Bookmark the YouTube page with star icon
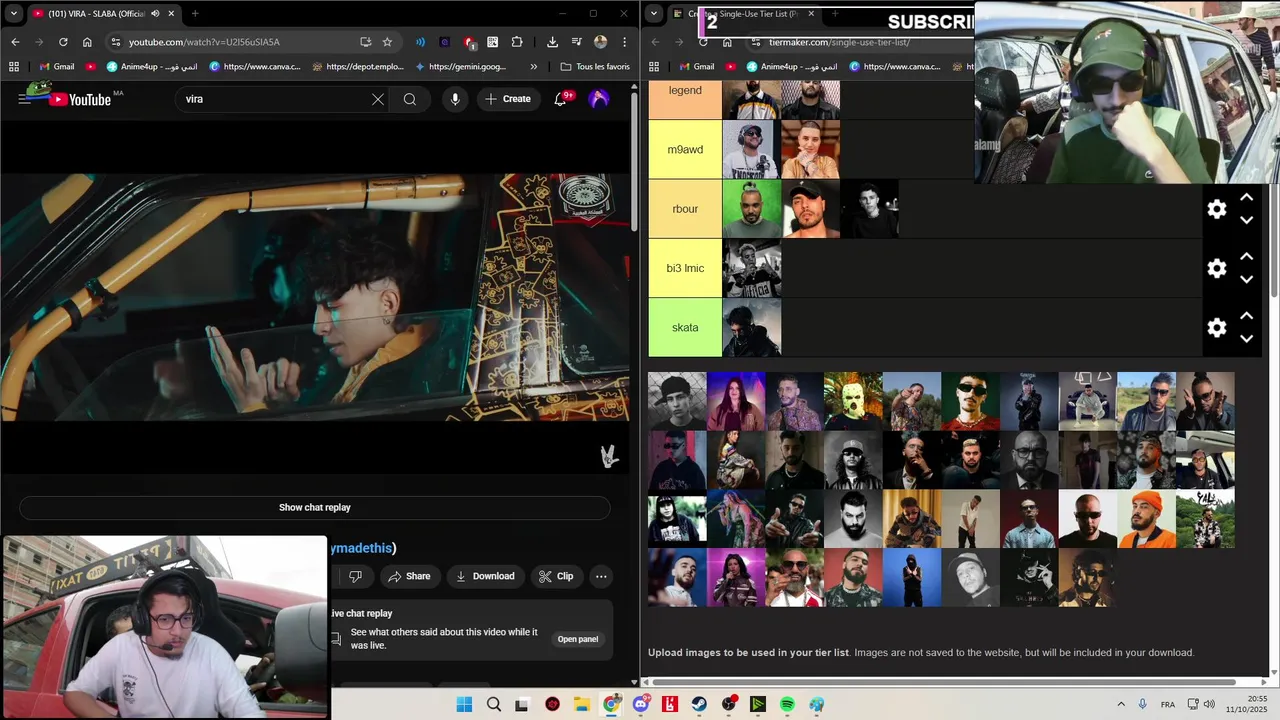 point(387,42)
